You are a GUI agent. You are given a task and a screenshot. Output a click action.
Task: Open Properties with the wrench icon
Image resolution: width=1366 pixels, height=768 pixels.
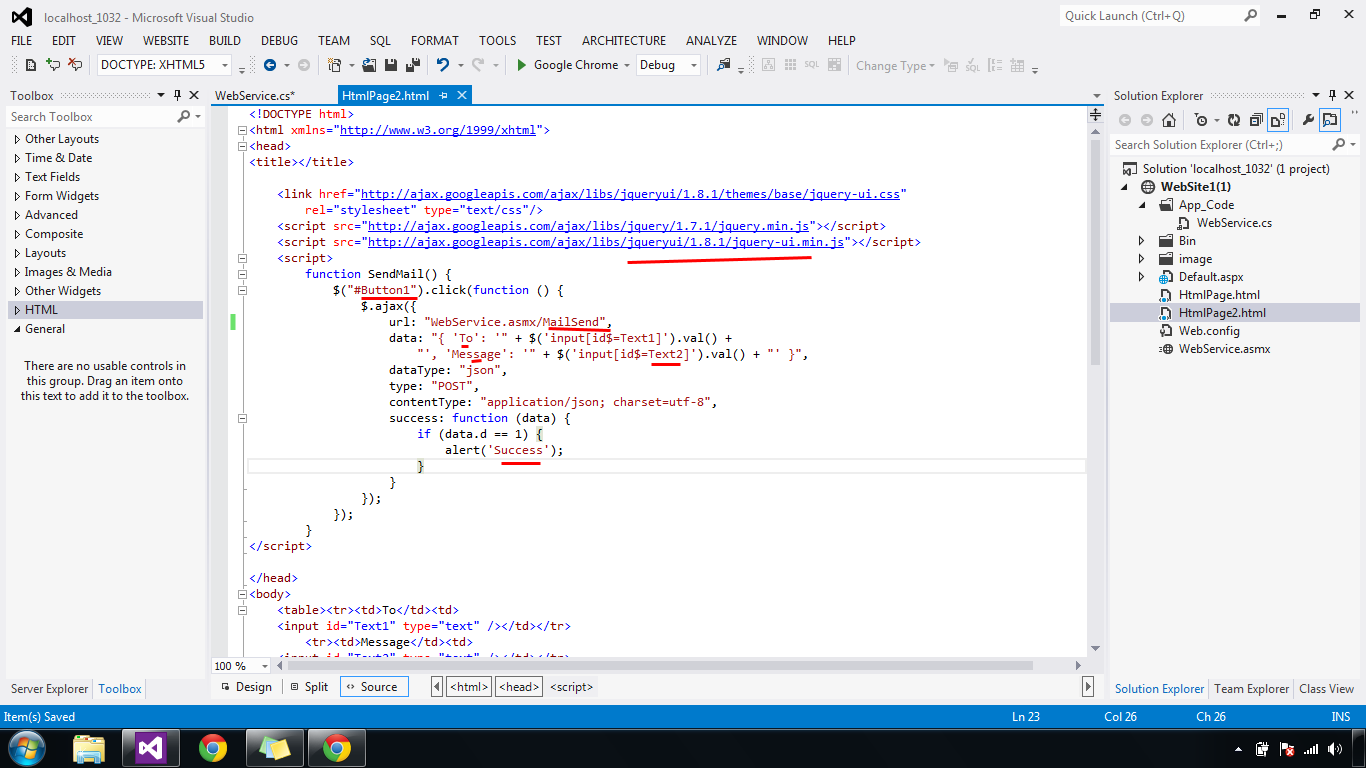[1307, 120]
